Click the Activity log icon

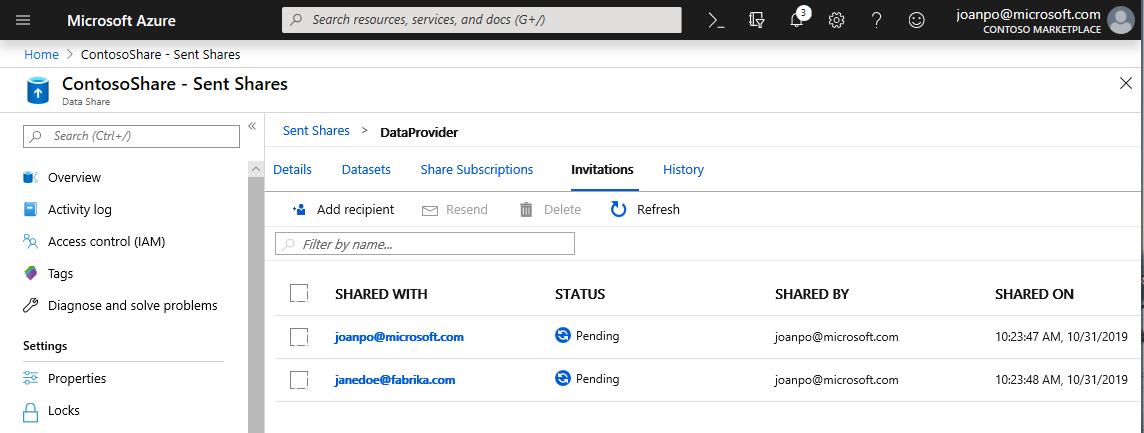click(x=31, y=210)
